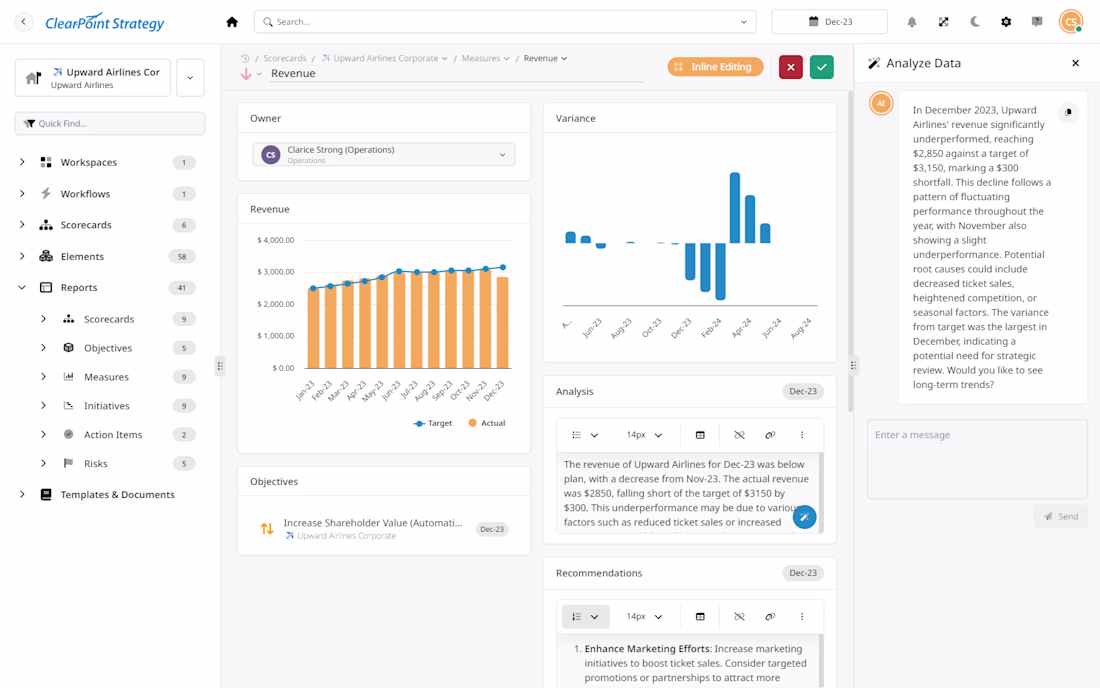Open Recommendations editor more options
1100x688 pixels.
pos(802,616)
